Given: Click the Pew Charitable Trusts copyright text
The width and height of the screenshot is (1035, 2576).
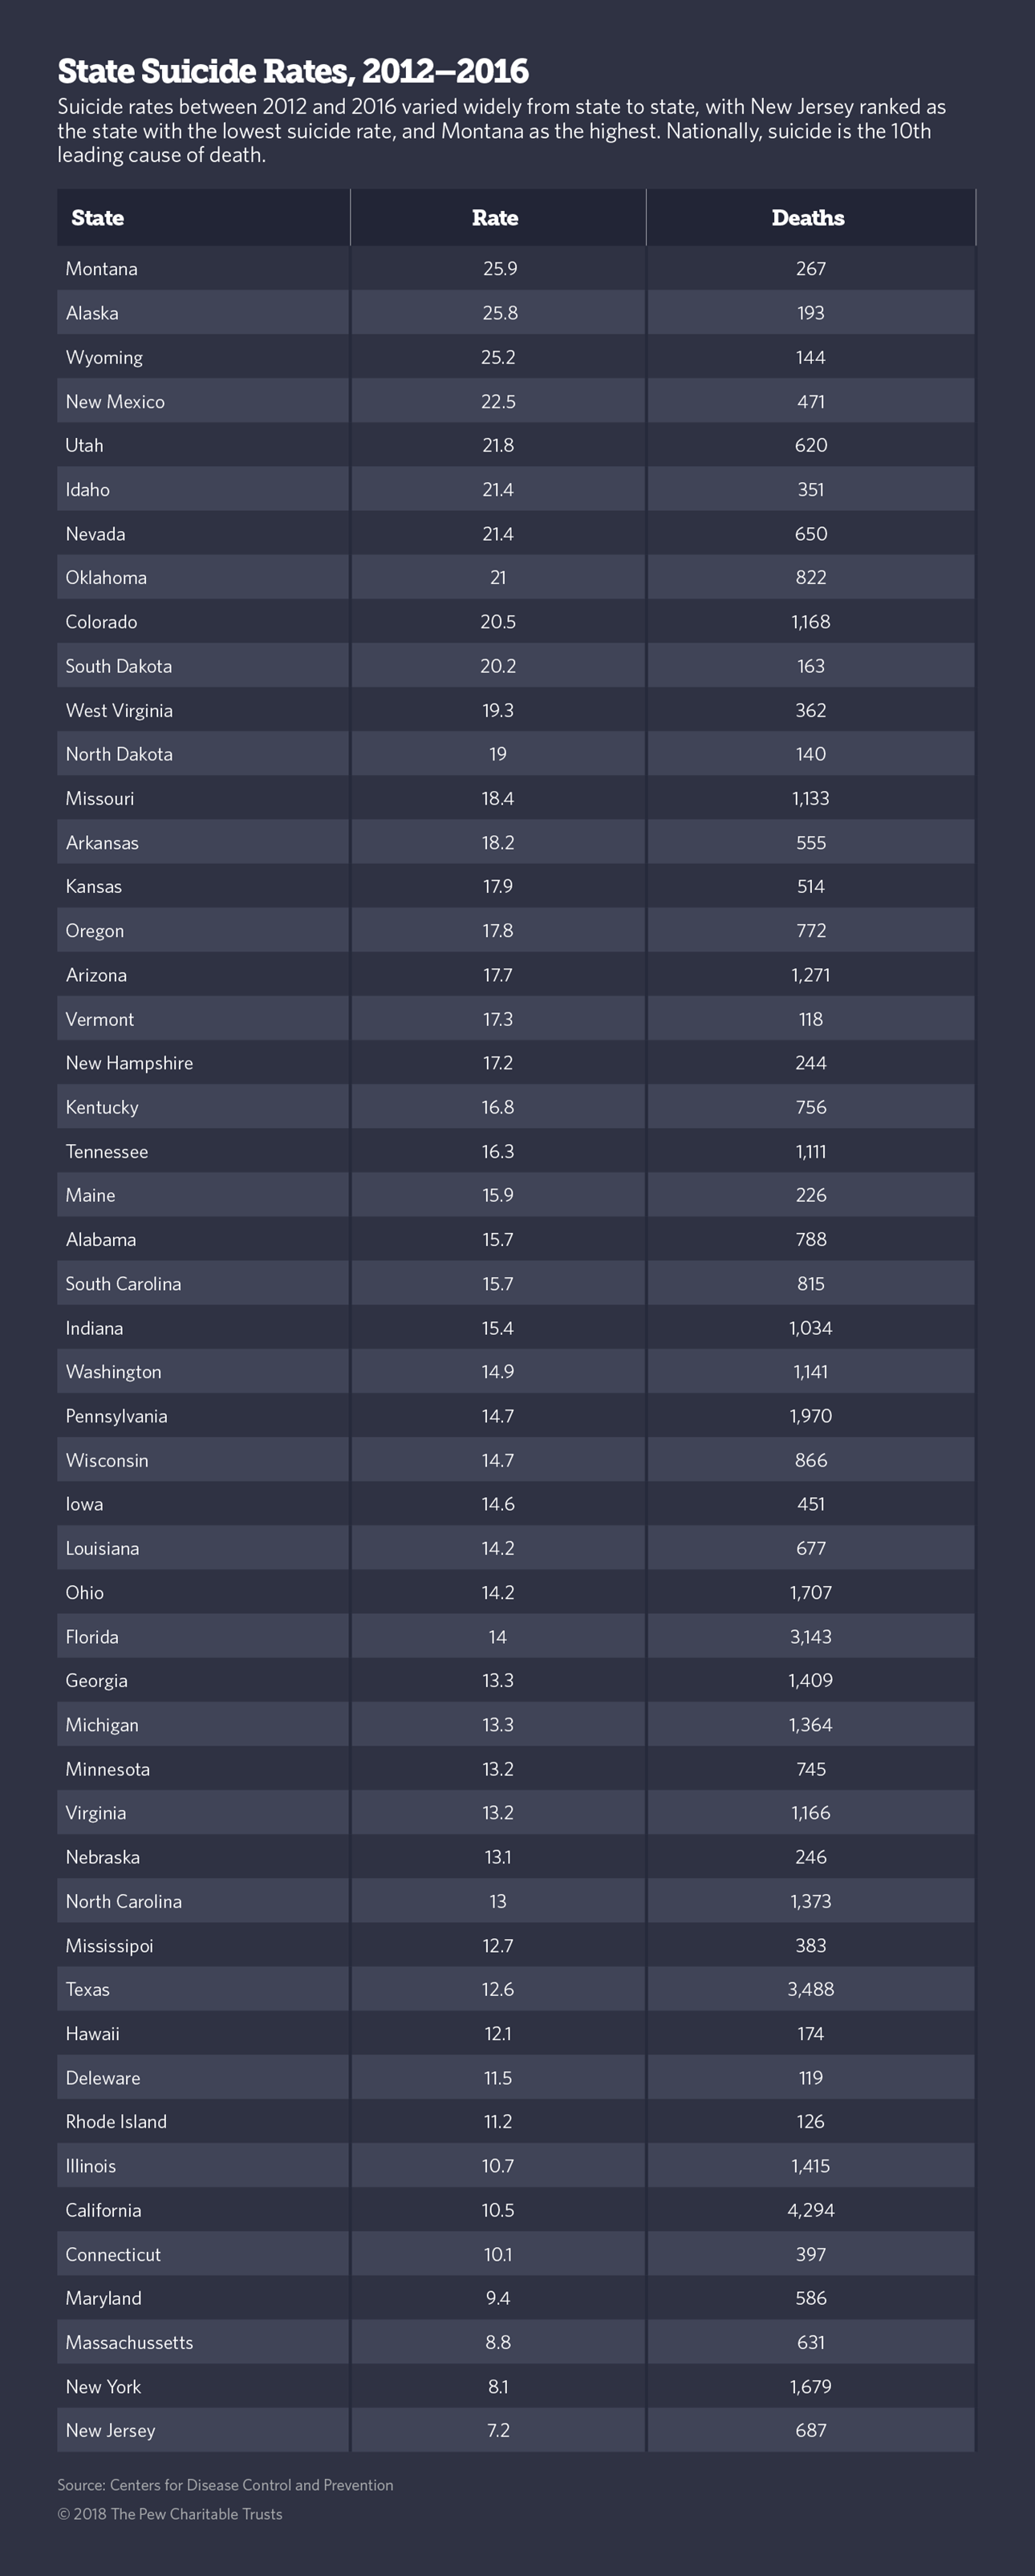Looking at the screenshot, I should click(170, 2514).
